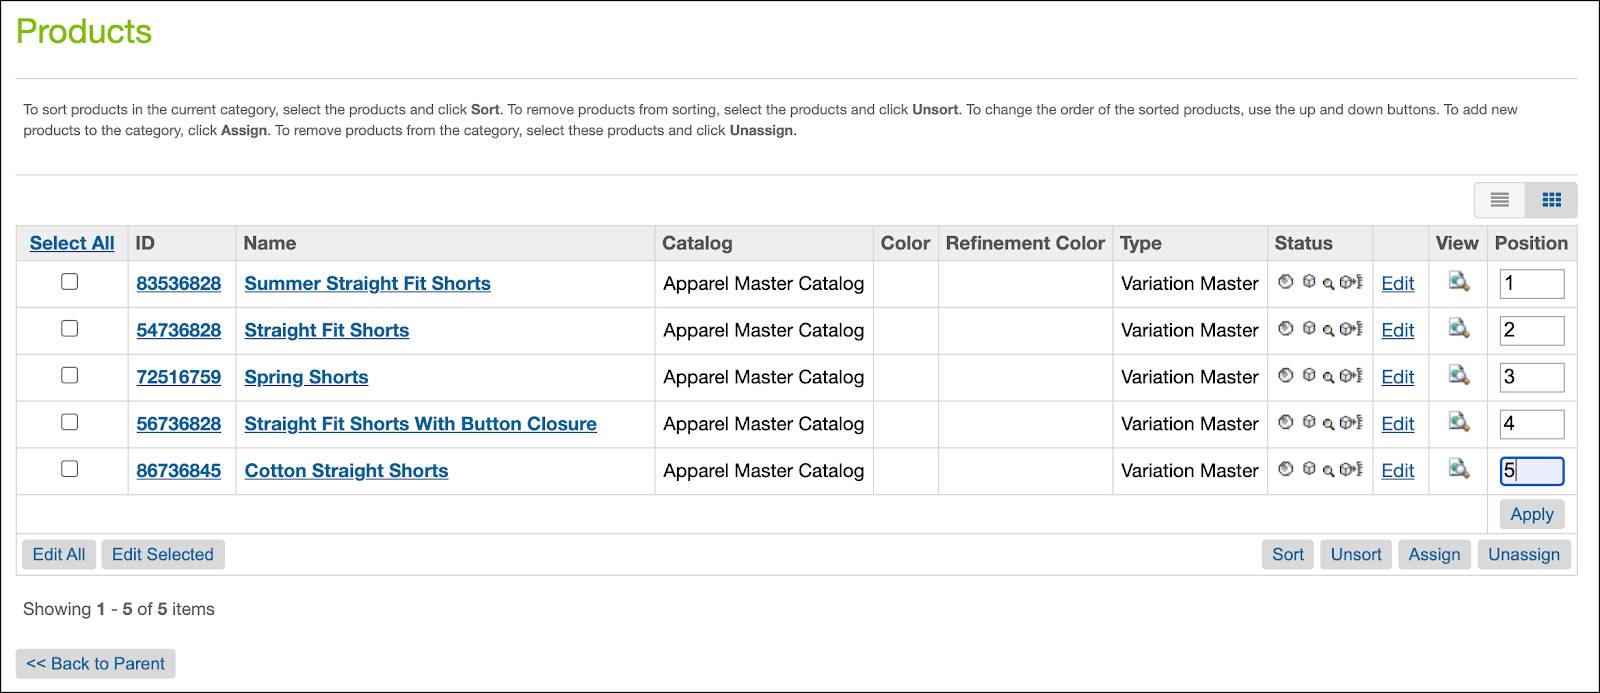Viewport: 1600px width, 693px height.
Task: Click Edit in the 54736828 row
Action: (1397, 330)
